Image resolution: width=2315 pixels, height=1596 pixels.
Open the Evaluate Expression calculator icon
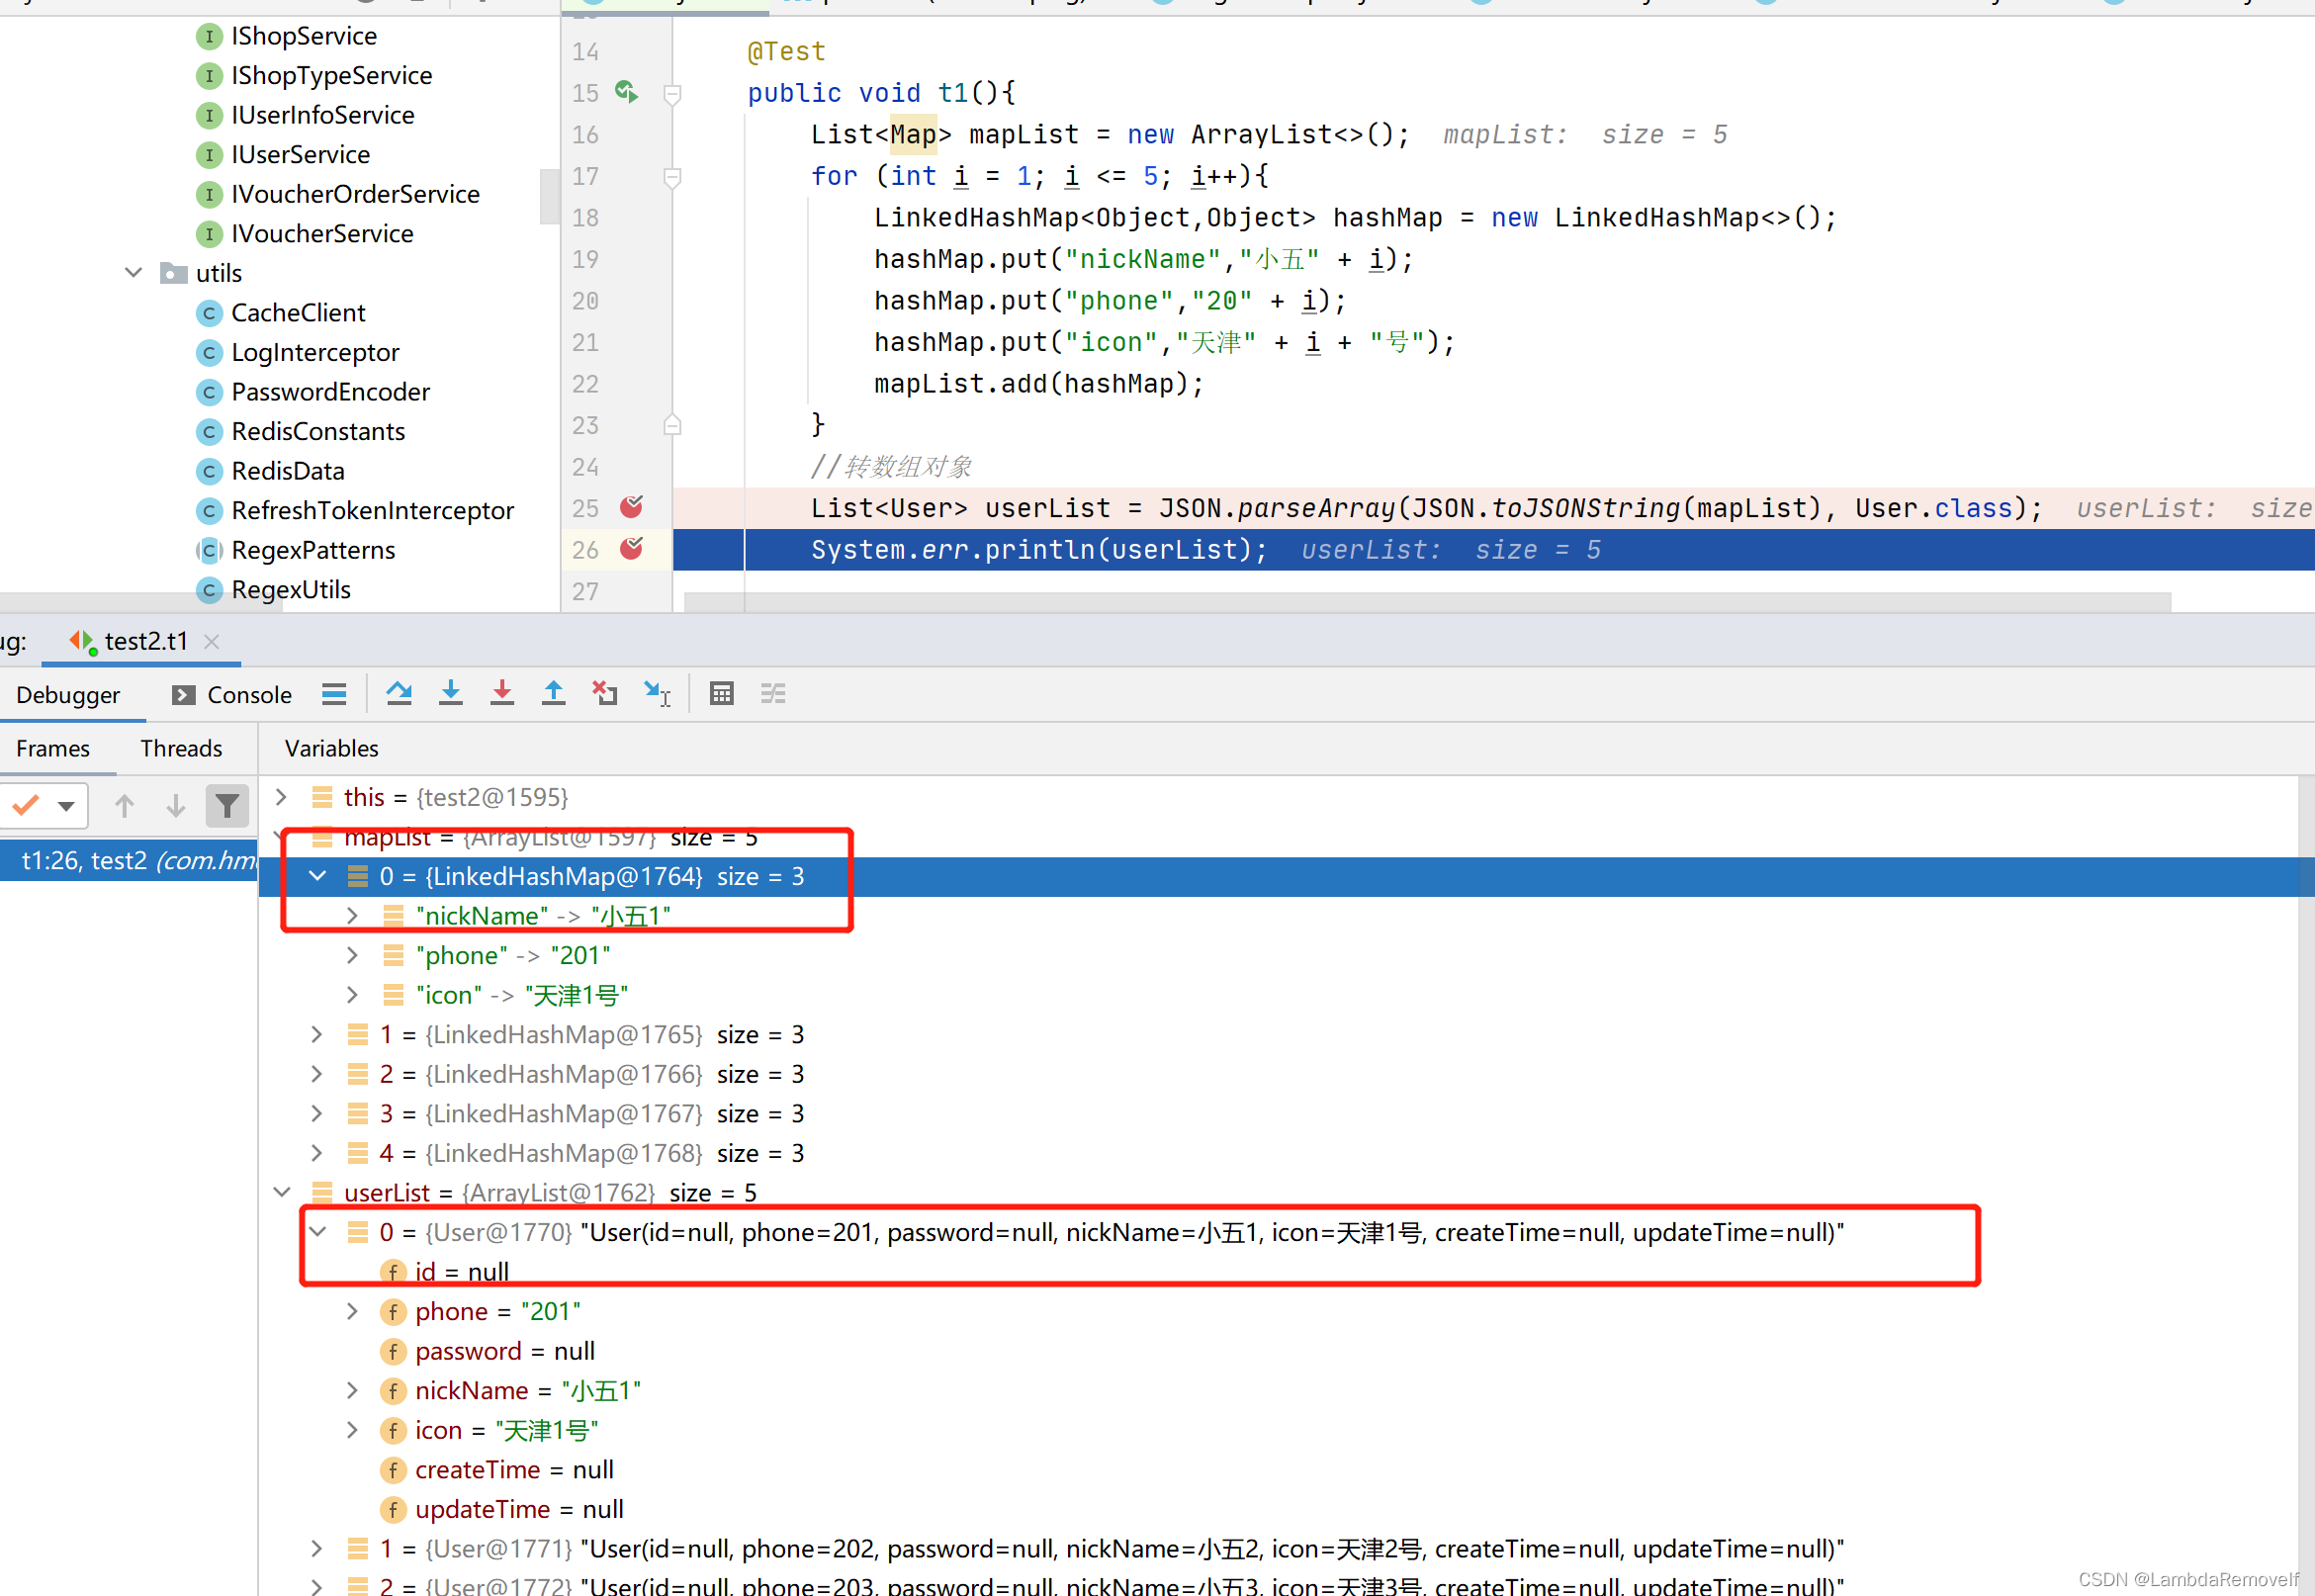(x=721, y=693)
